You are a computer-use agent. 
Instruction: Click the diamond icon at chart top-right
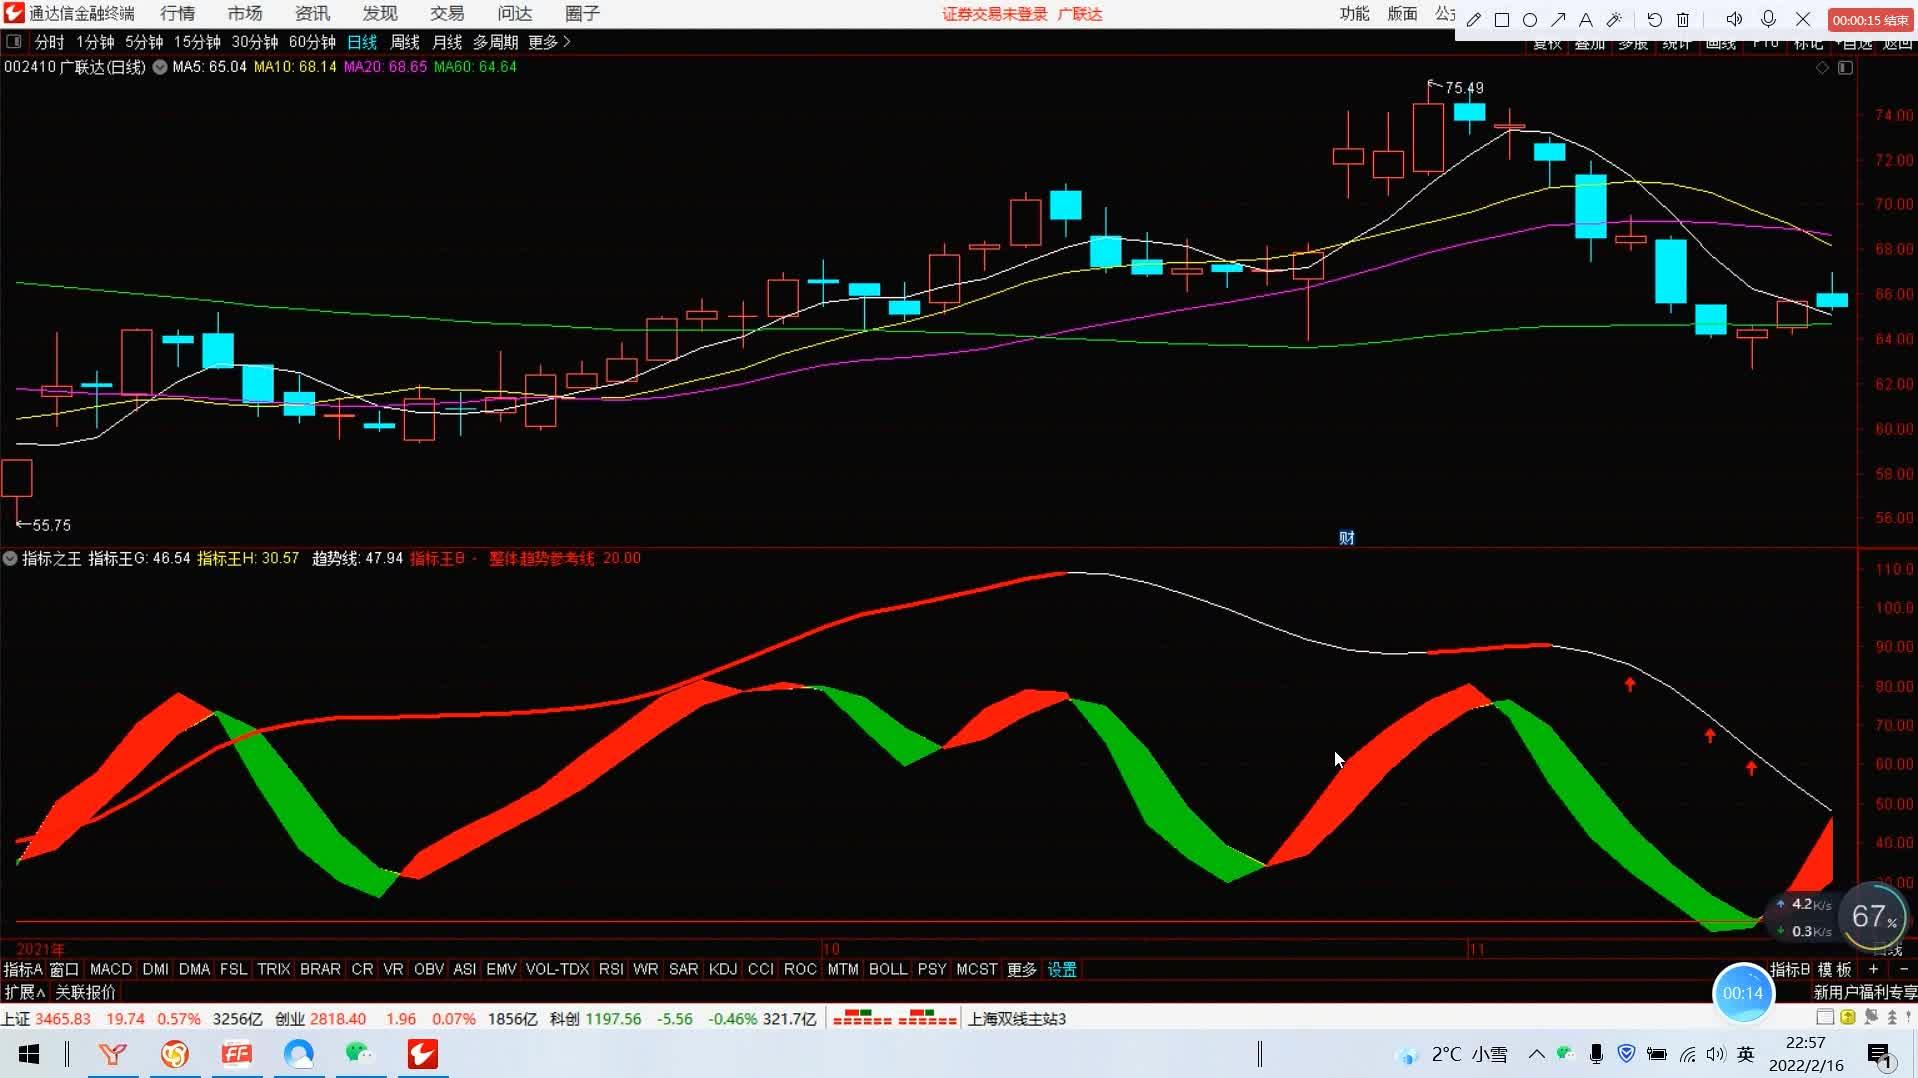(1822, 68)
